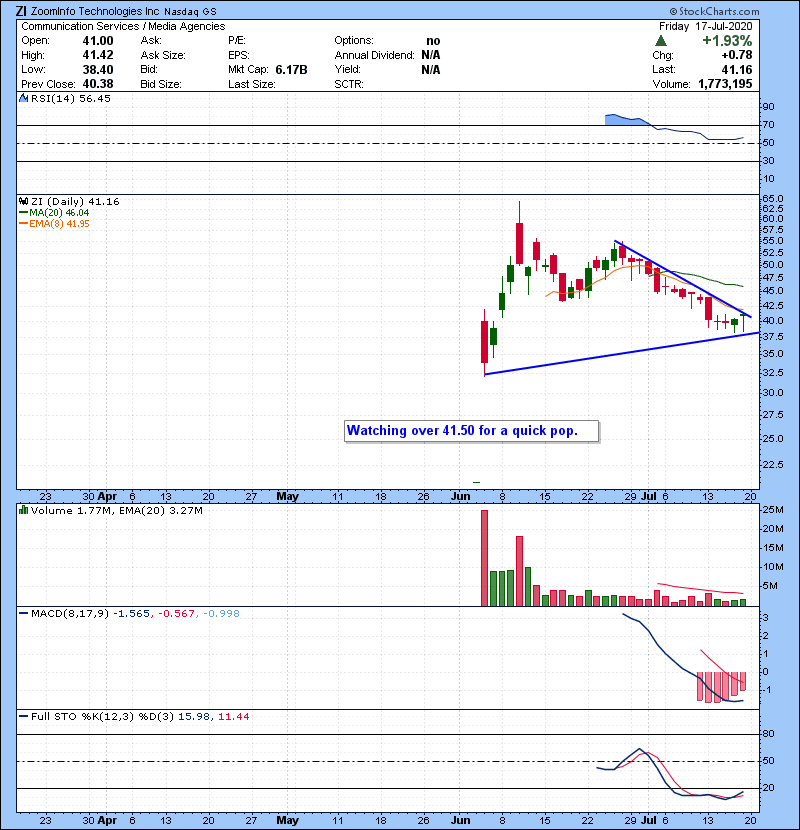Click 'ZoomInfo Technologies Inc' company name
Image resolution: width=800 pixels, height=830 pixels.
point(95,11)
